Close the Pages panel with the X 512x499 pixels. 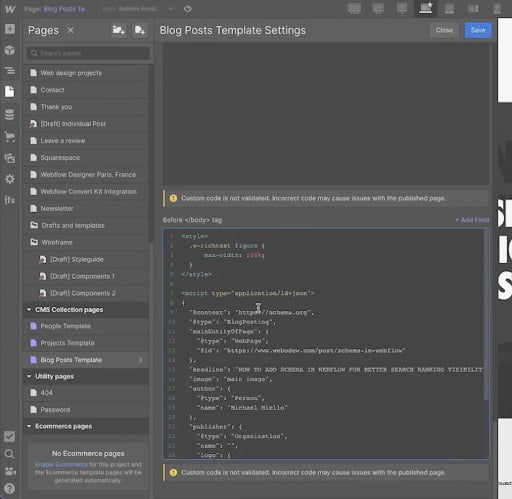70,30
